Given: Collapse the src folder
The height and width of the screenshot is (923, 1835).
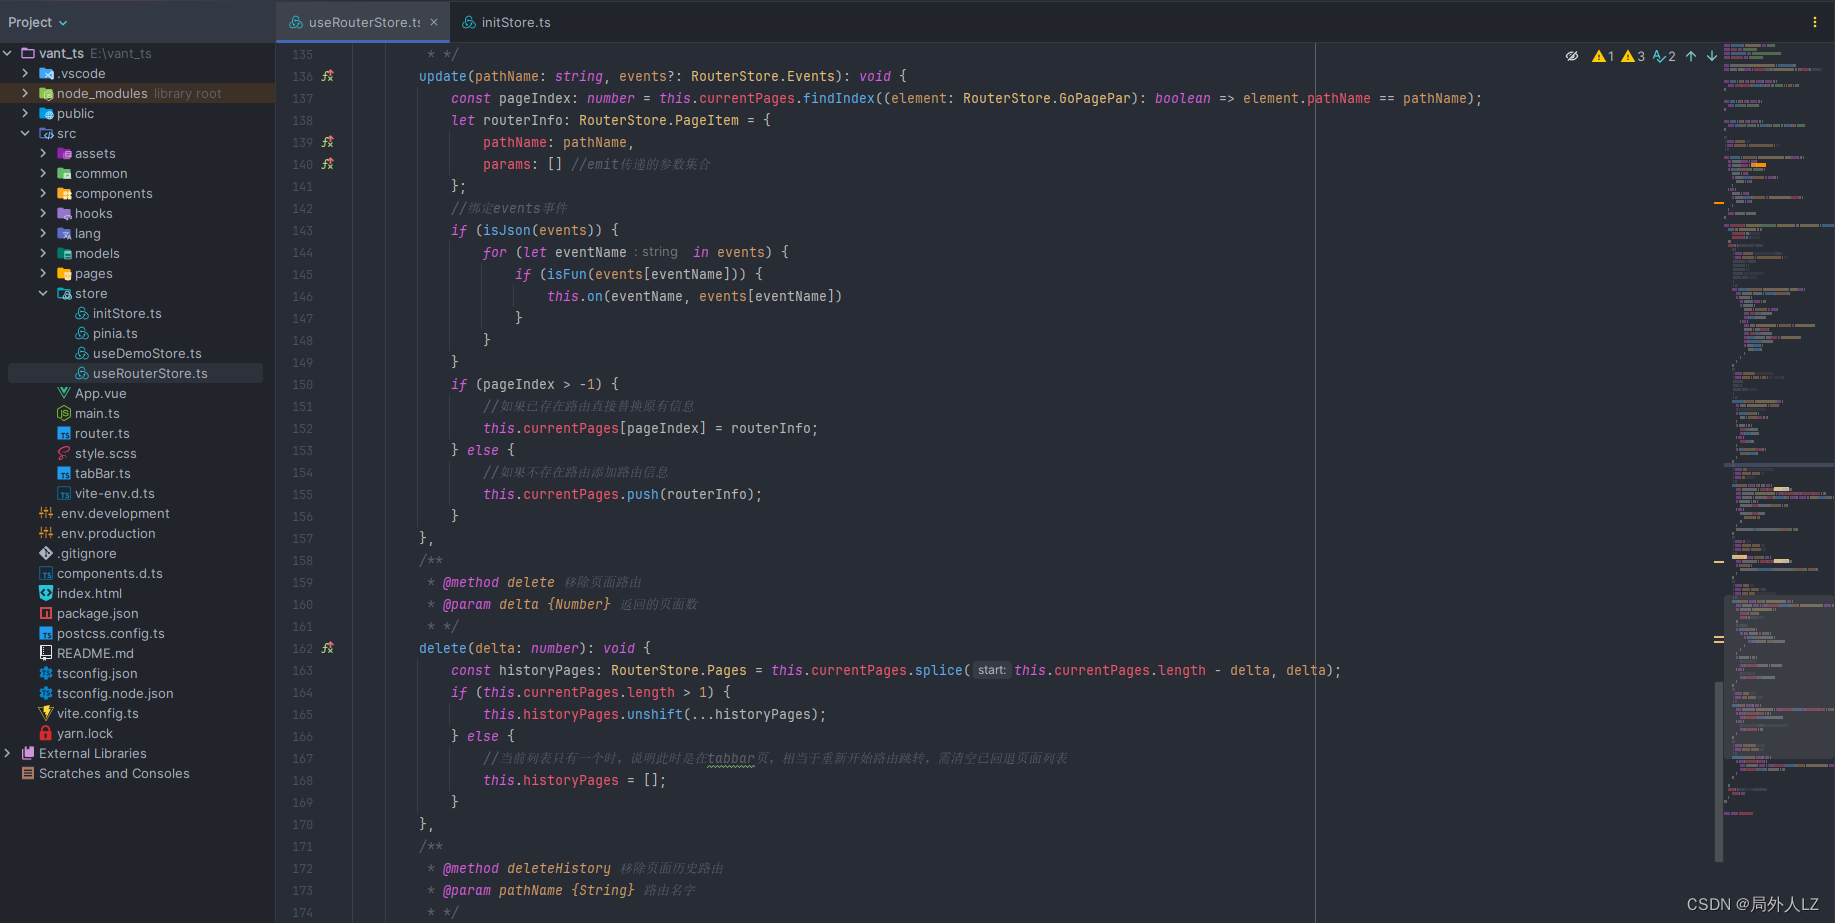Looking at the screenshot, I should [26, 133].
